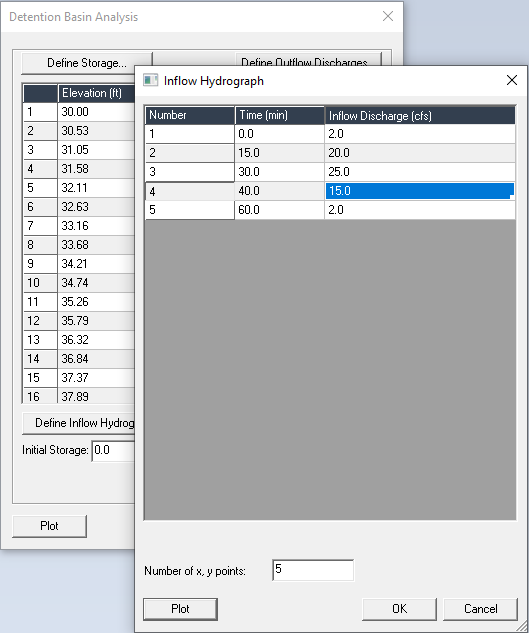Cancel the Inflow Hydrograph dialog

[x=481, y=609]
